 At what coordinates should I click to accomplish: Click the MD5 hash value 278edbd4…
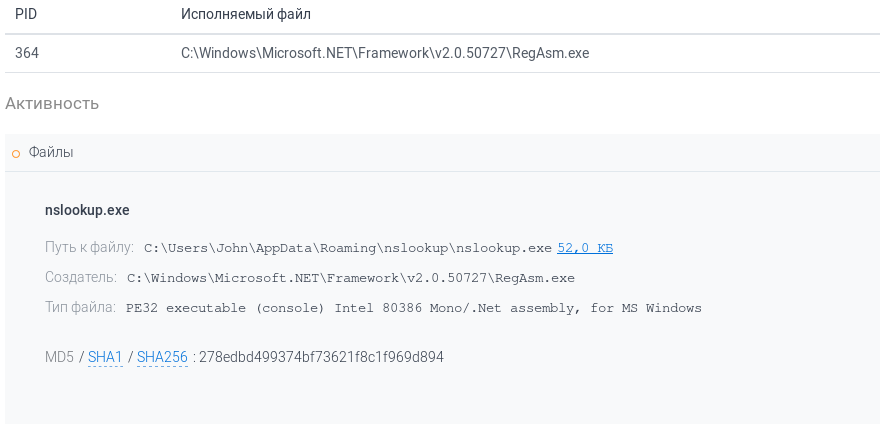321,356
